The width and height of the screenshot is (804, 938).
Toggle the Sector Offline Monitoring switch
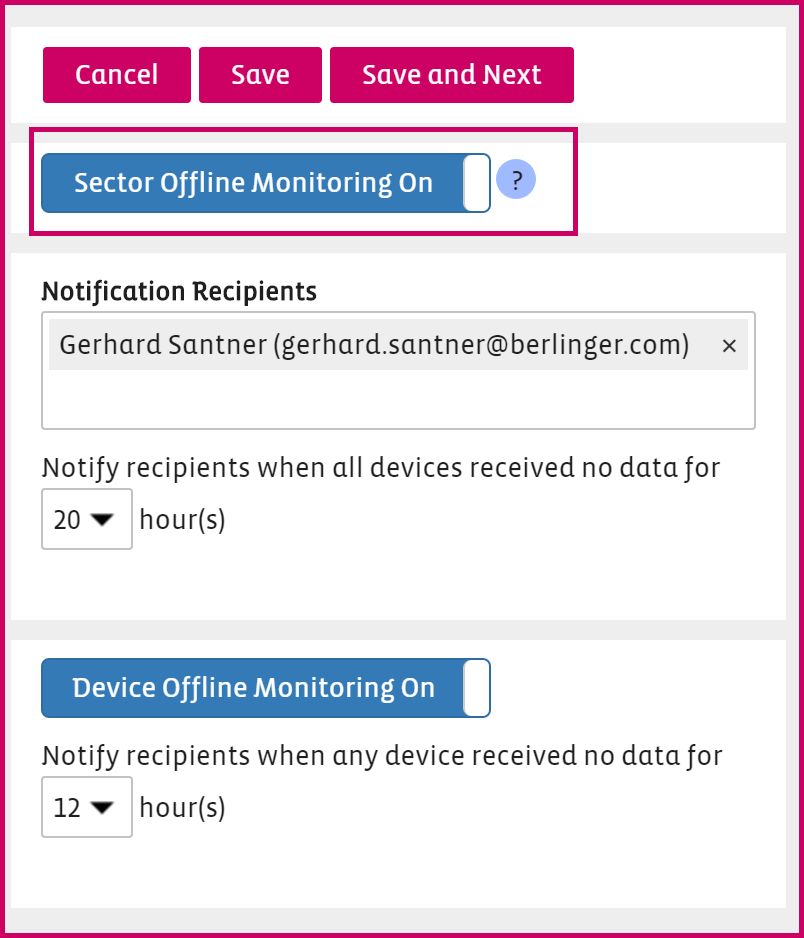tap(265, 182)
